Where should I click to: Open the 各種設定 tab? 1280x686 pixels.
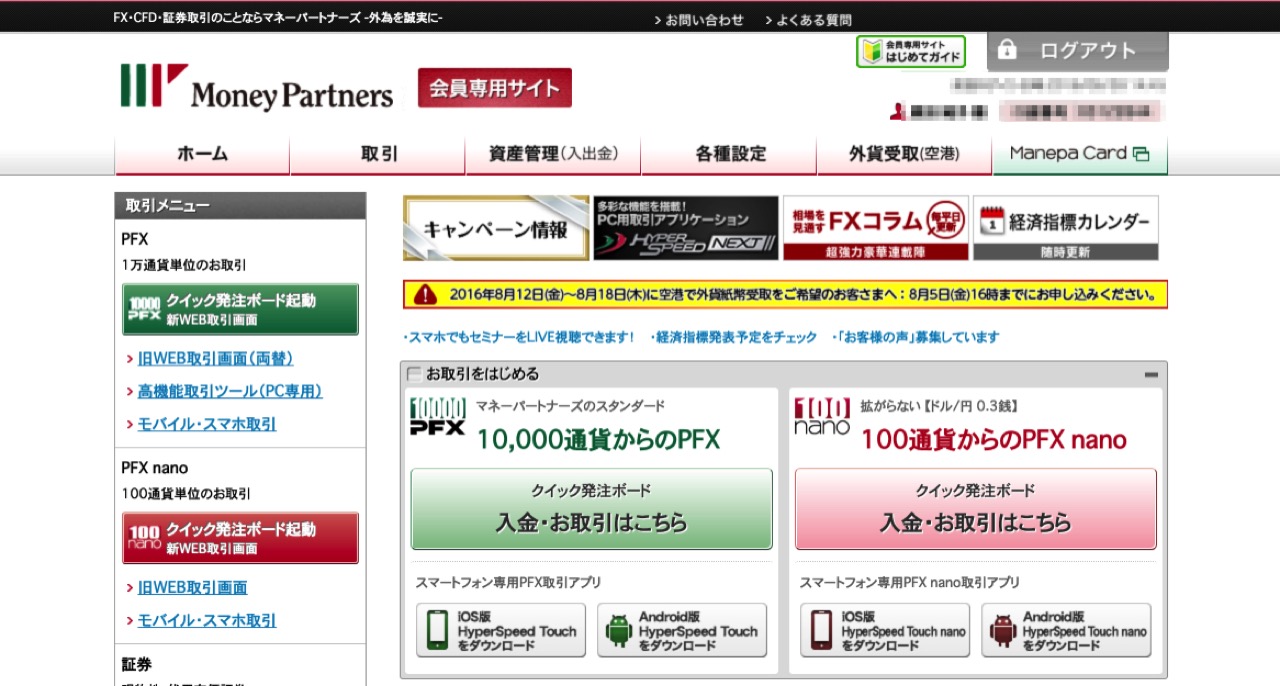point(729,155)
